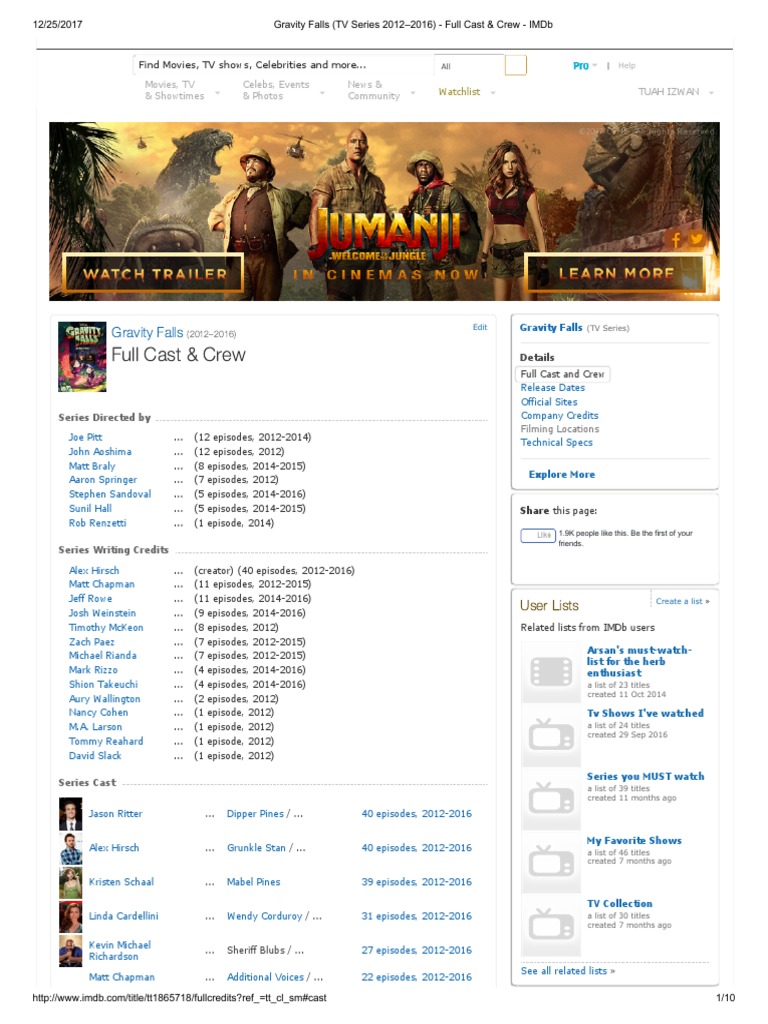Image resolution: width=768 pixels, height=1024 pixels.
Task: Click the Help link in header
Action: (x=626, y=65)
